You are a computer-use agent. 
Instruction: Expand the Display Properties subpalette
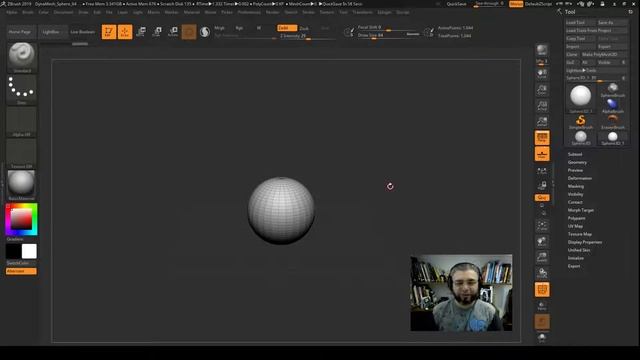(x=584, y=242)
